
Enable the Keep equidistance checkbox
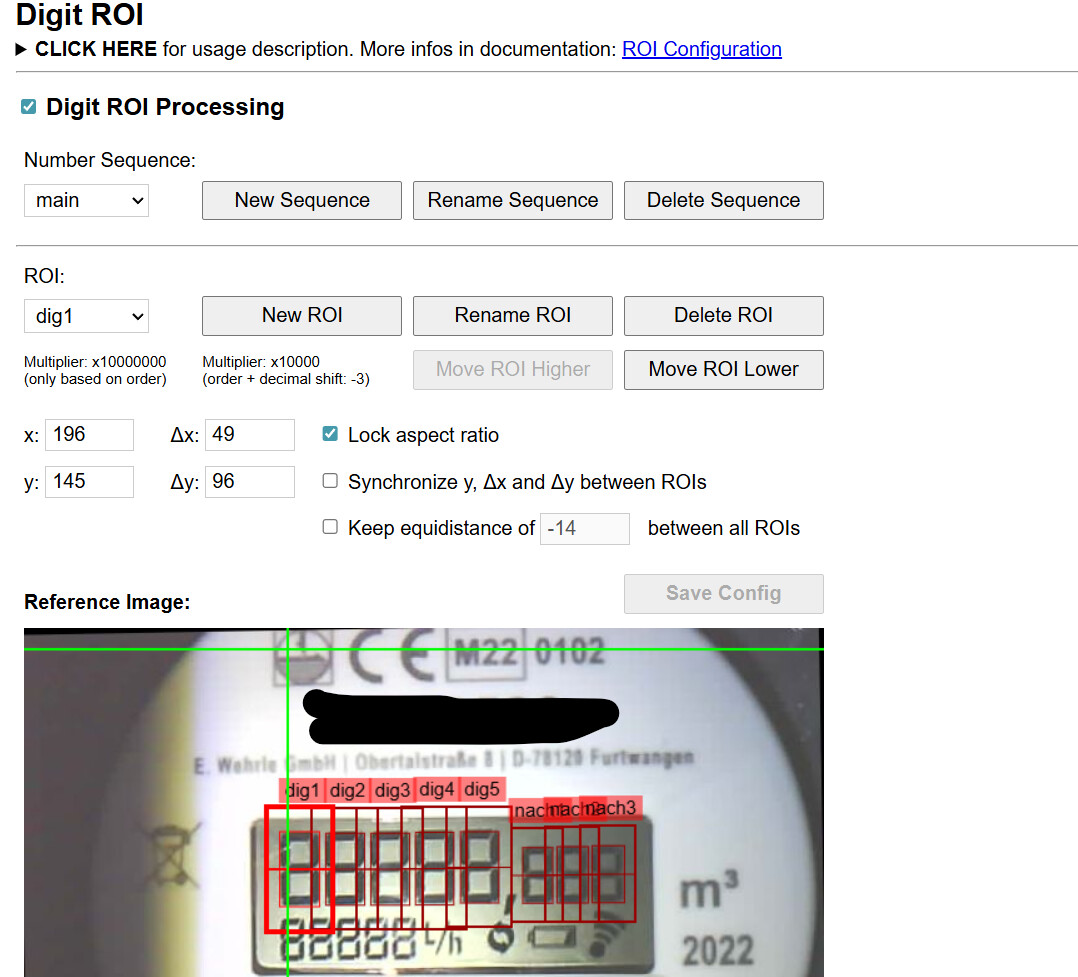(x=330, y=527)
